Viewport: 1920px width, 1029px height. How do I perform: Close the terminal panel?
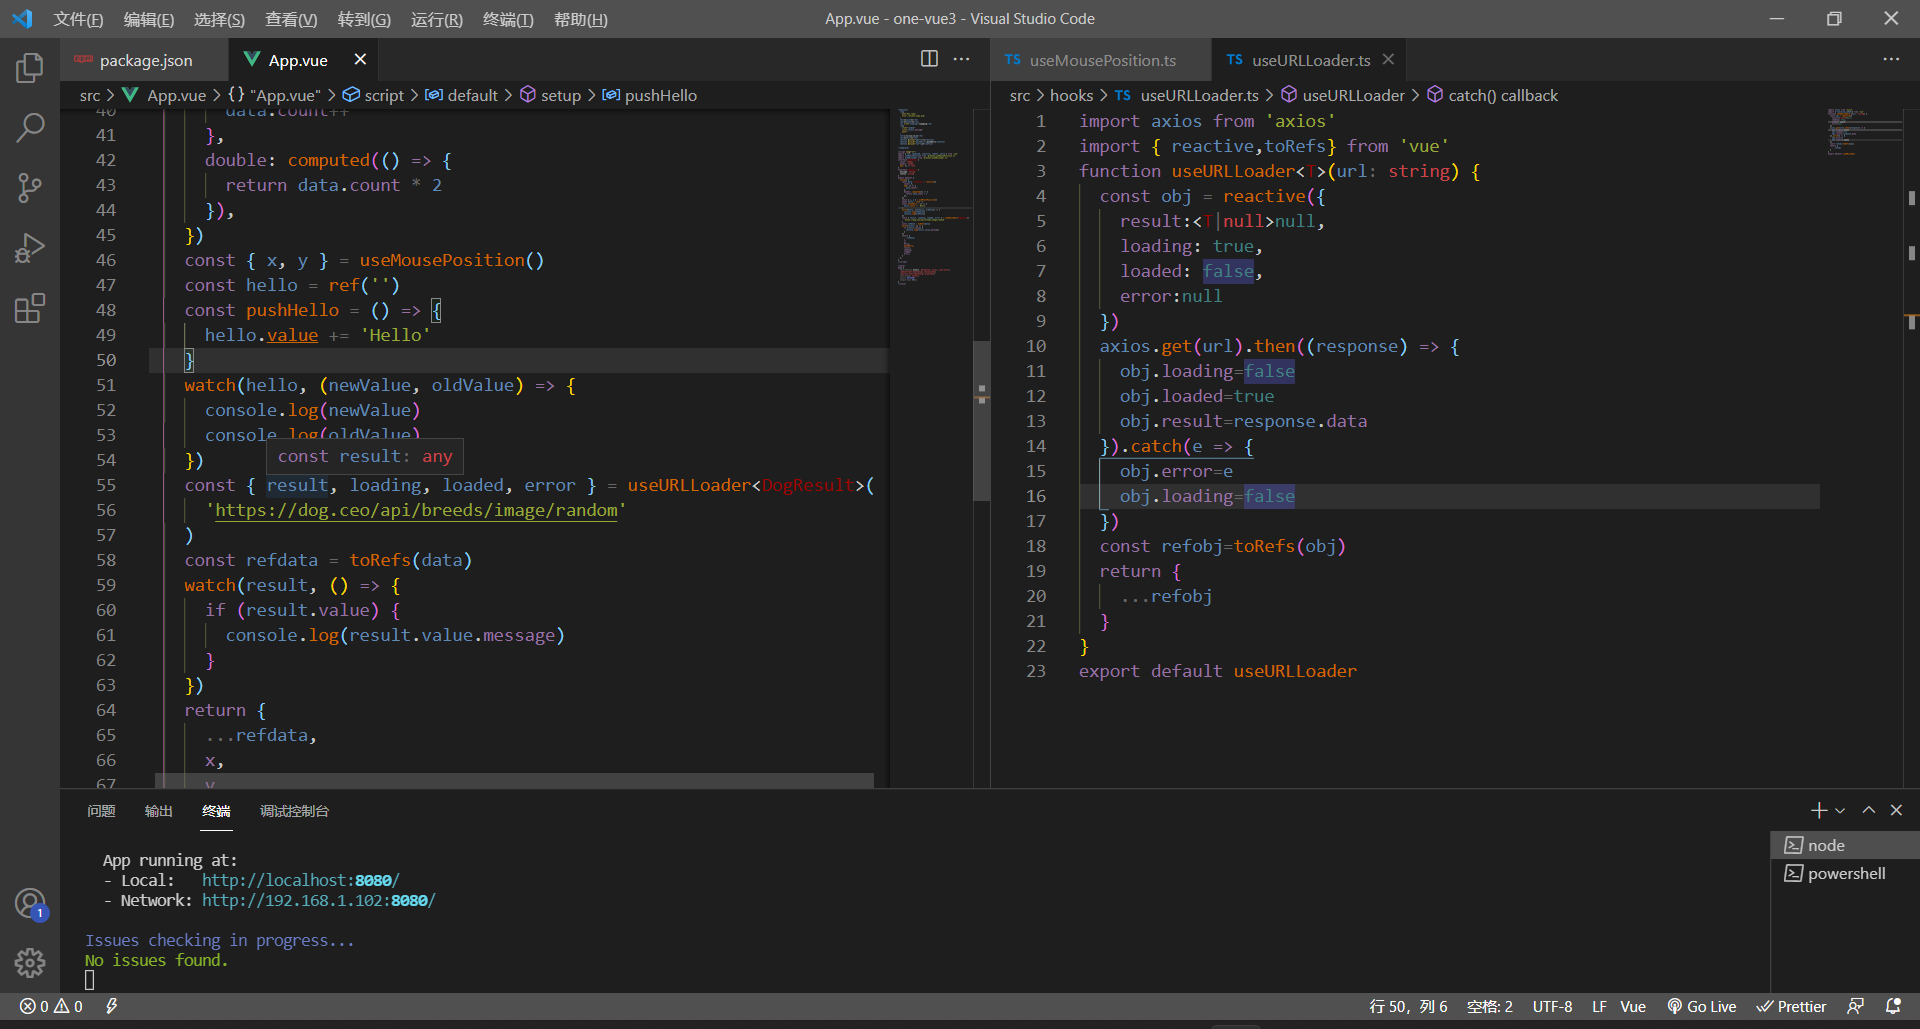[1896, 810]
